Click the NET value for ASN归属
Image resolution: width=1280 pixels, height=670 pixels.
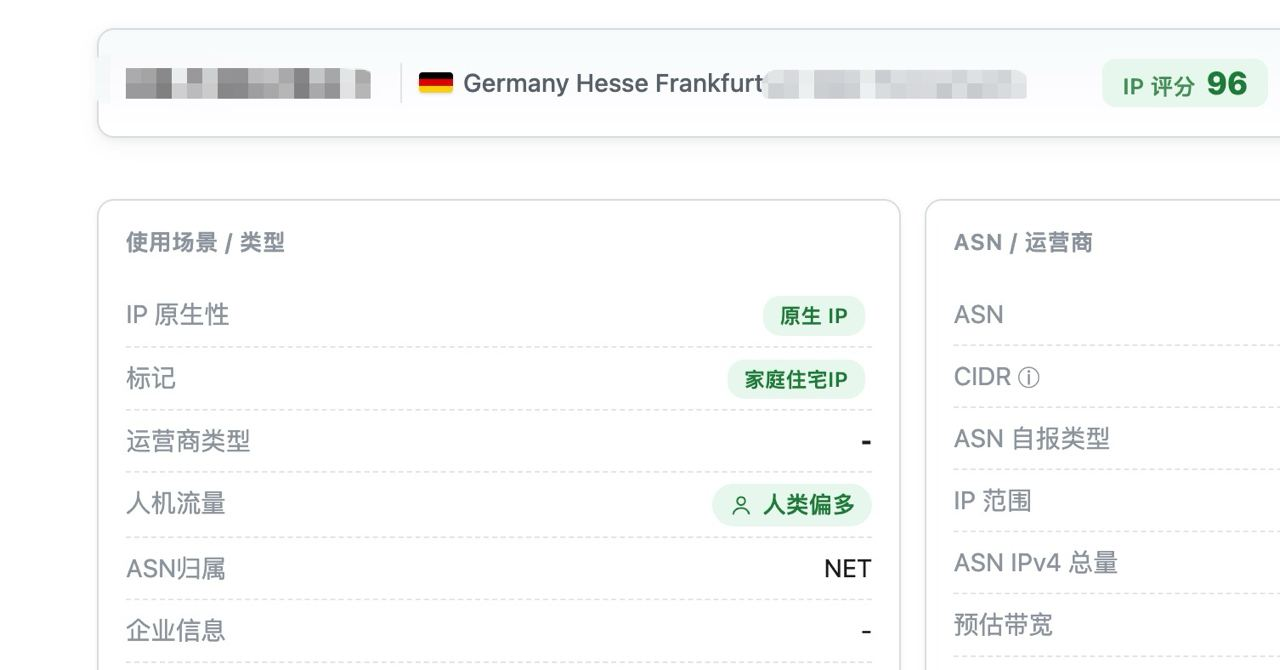[848, 569]
